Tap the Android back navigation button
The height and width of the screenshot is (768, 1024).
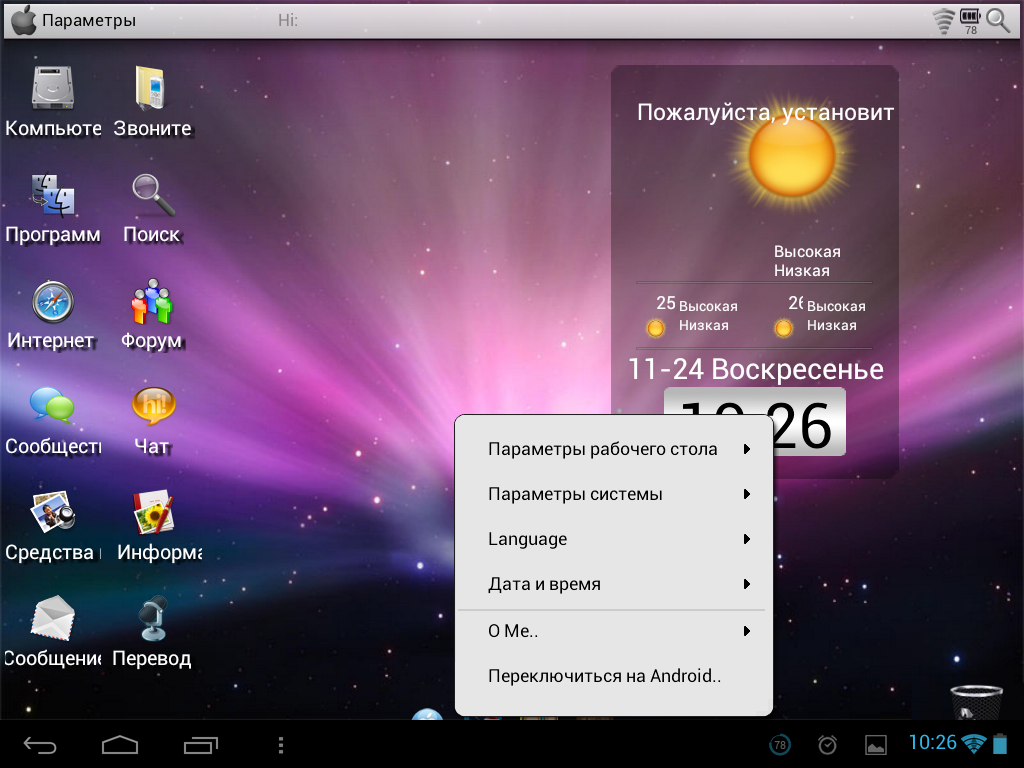tap(40, 744)
